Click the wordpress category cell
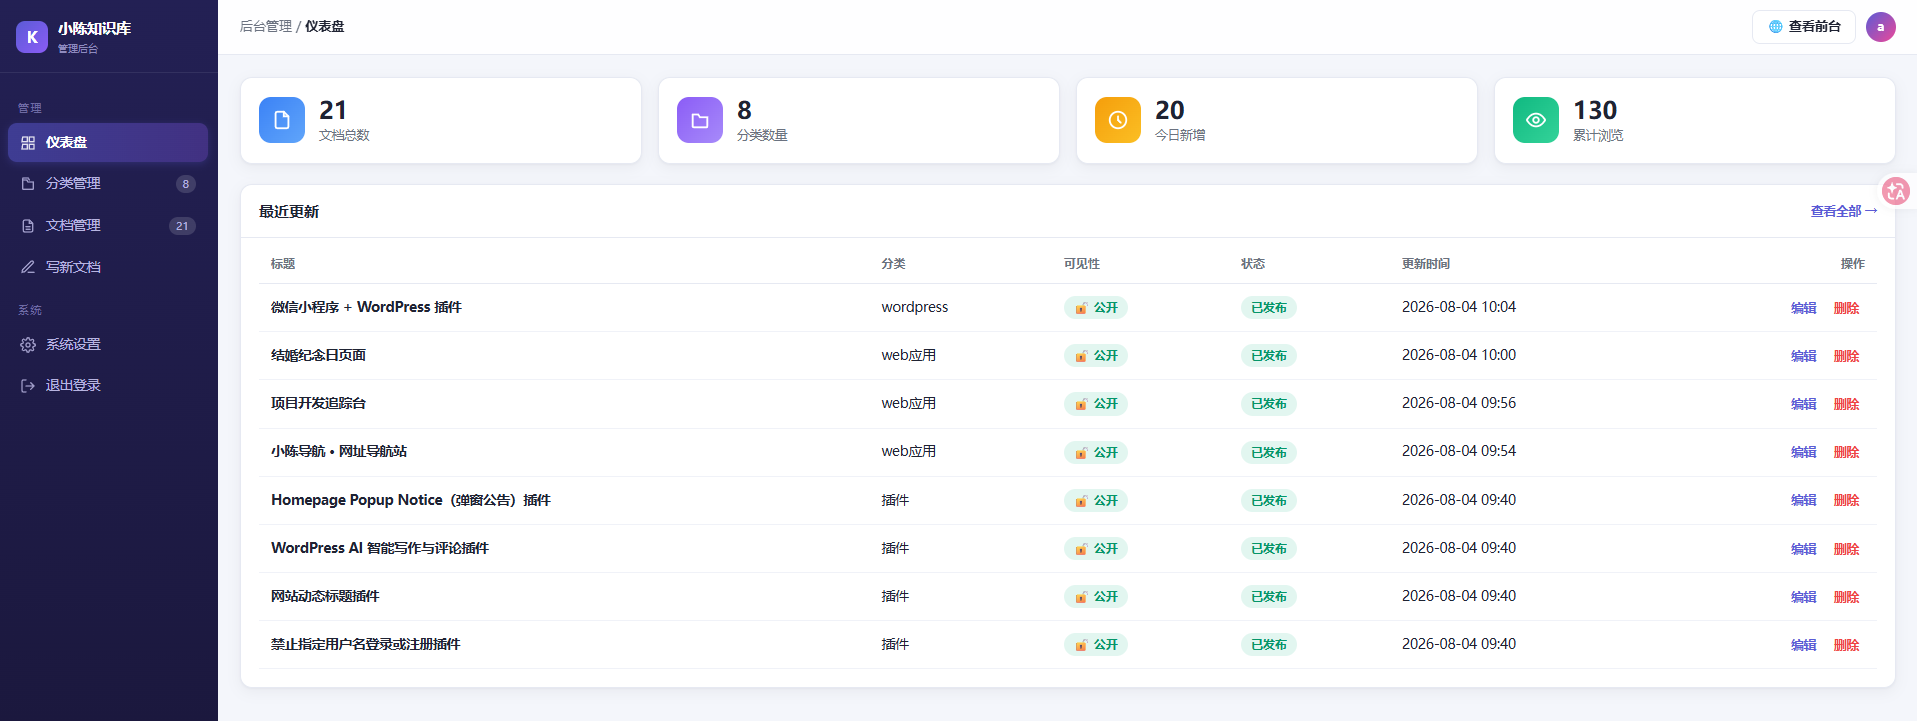 (915, 307)
